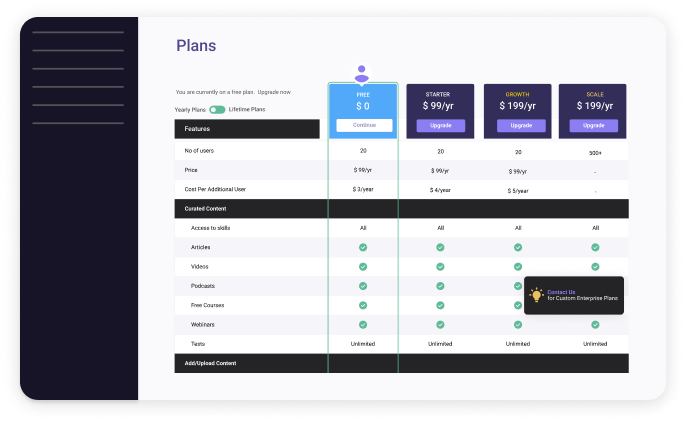Image resolution: width=687 pixels, height=423 pixels.
Task: Open the Contact Us link for Enterprise Plans
Action: point(561,292)
